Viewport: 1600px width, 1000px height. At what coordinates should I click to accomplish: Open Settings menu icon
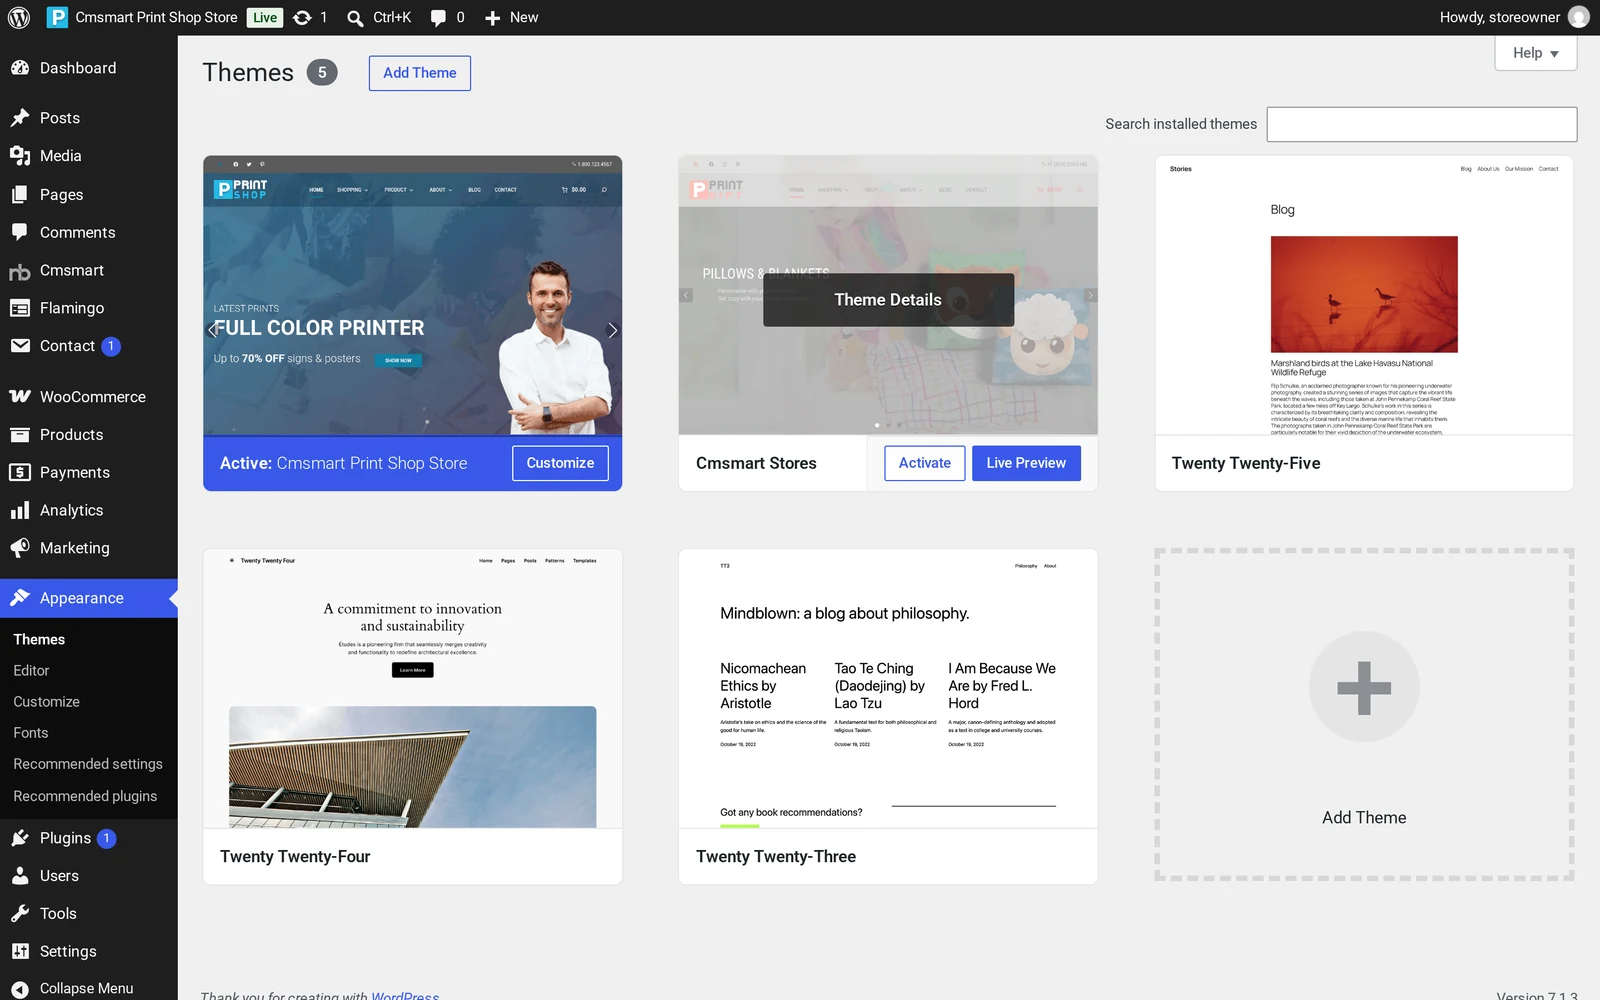[20, 951]
